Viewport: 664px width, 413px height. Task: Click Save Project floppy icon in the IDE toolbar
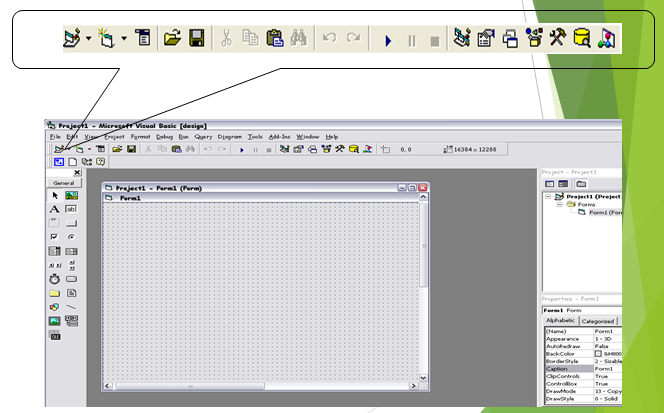pos(131,149)
